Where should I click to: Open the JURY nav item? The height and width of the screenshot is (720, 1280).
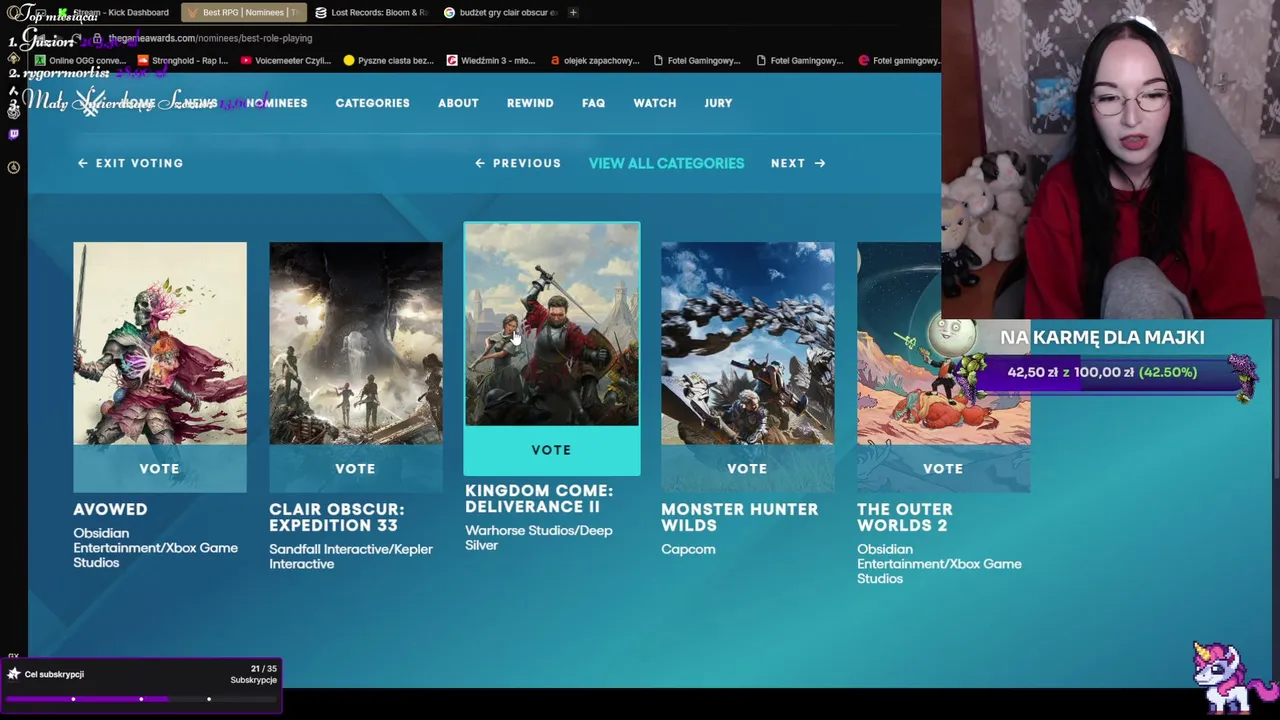pos(718,103)
